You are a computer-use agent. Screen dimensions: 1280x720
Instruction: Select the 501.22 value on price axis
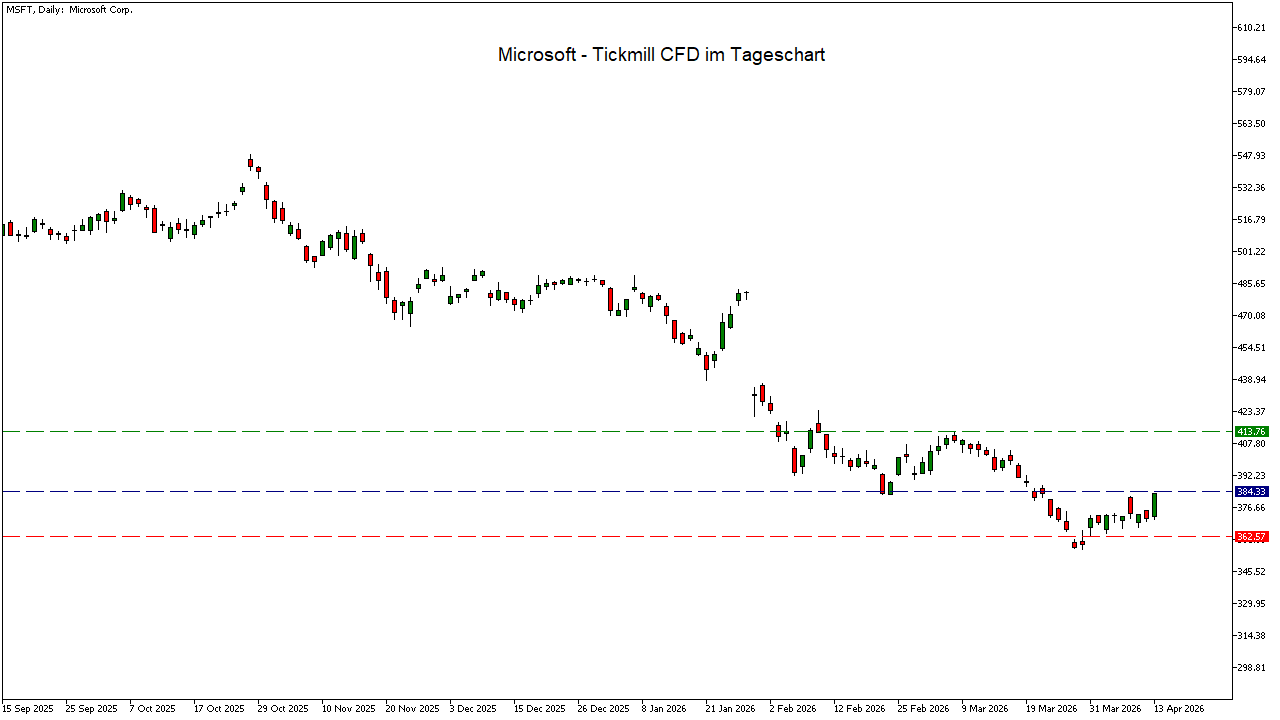pos(1252,252)
